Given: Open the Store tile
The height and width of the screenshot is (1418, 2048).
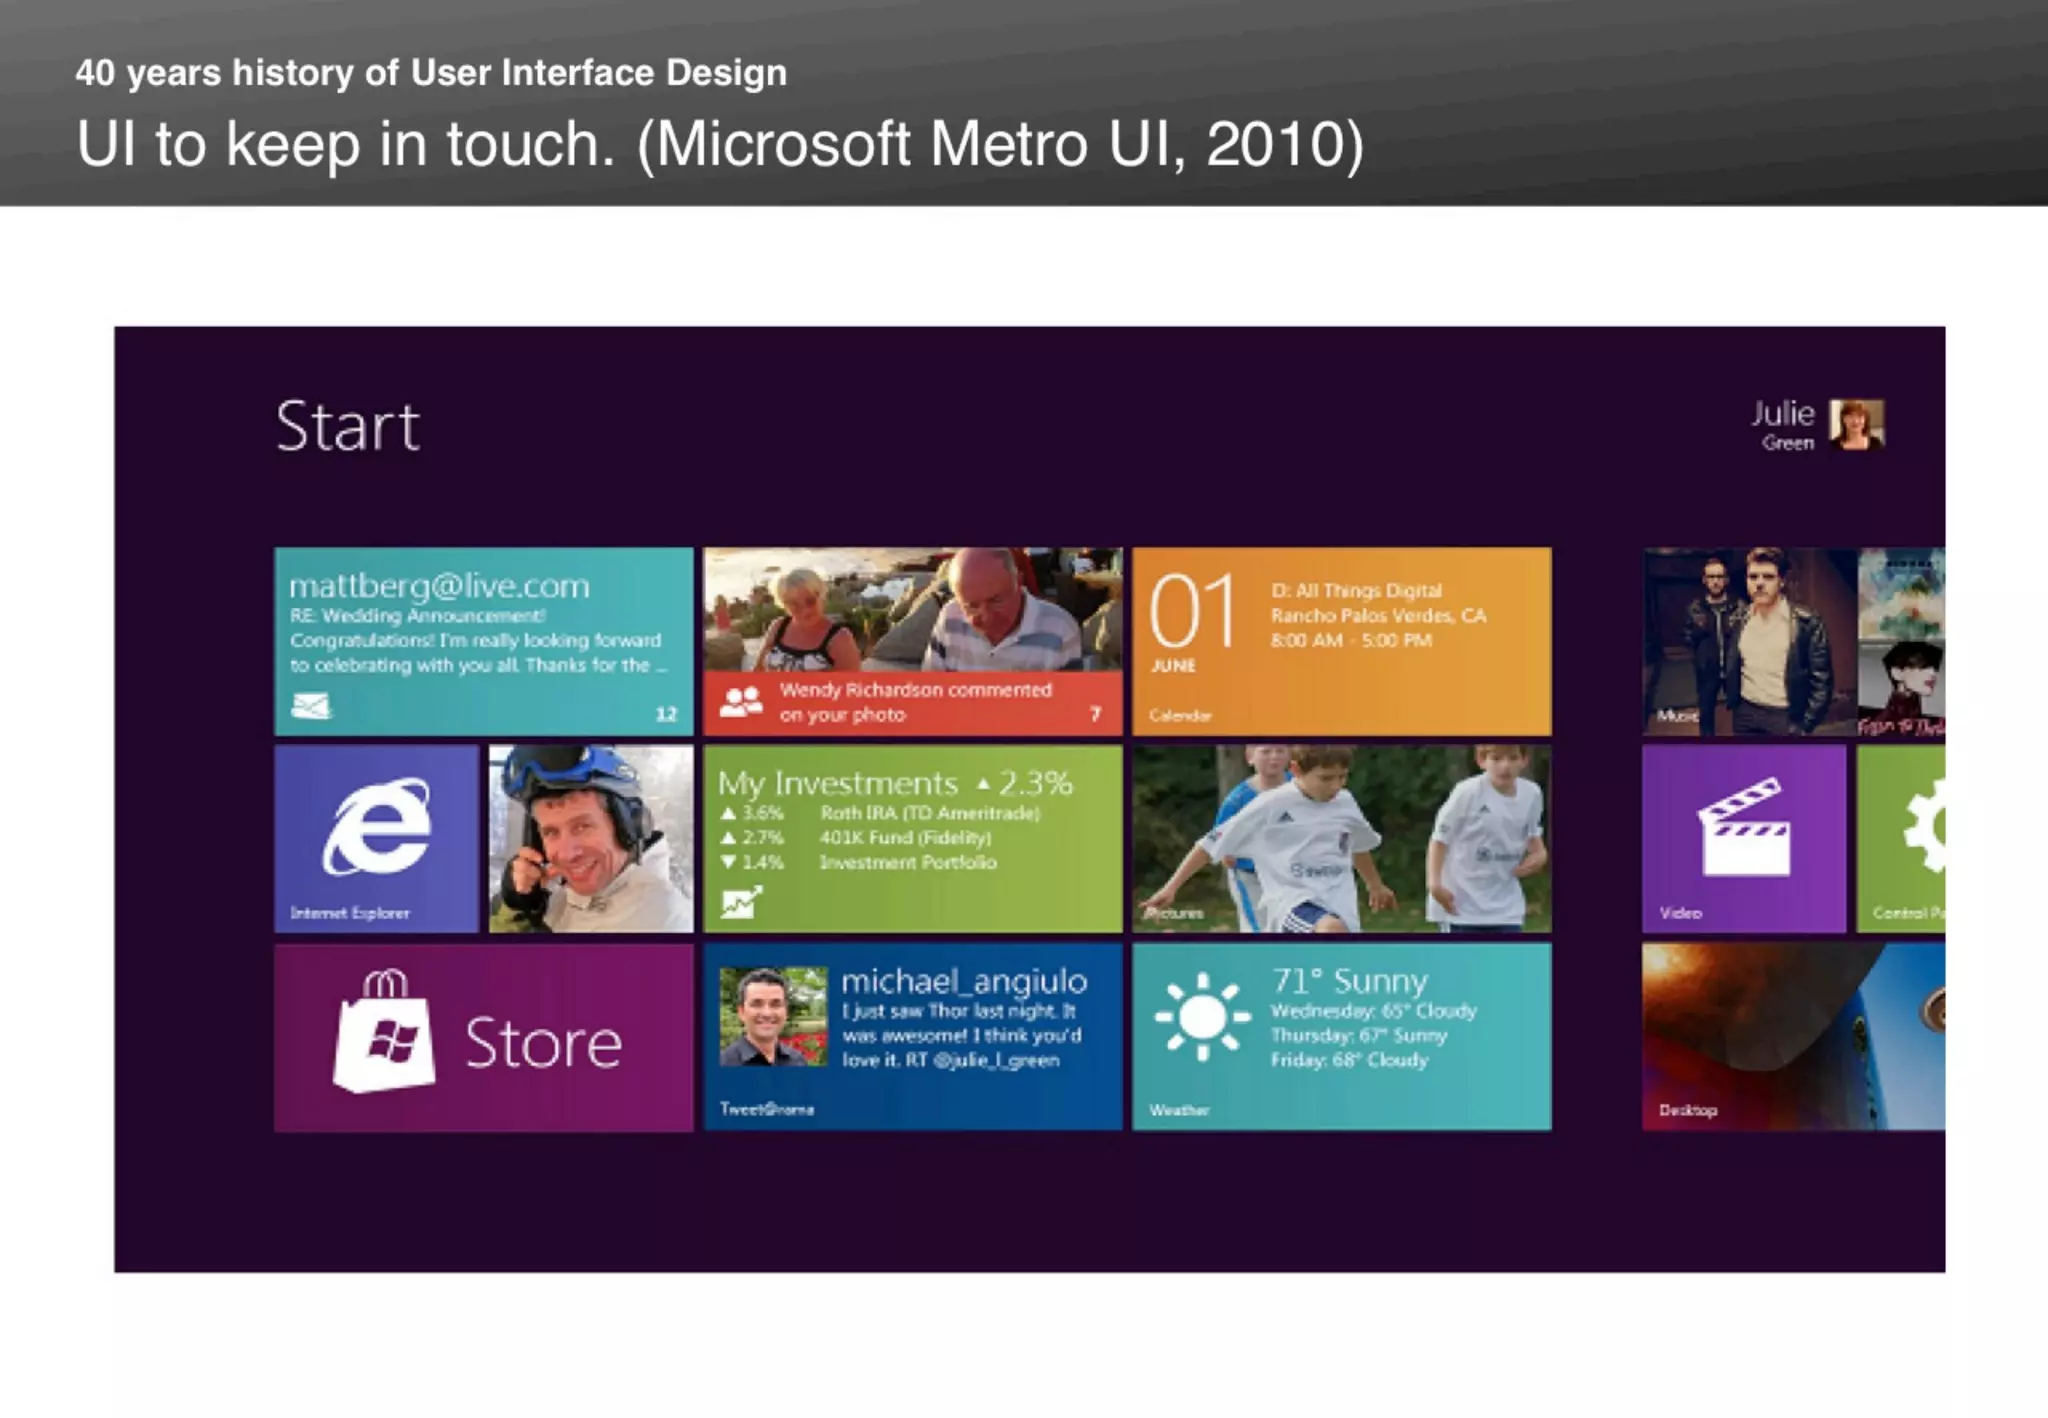Looking at the screenshot, I should [483, 1038].
